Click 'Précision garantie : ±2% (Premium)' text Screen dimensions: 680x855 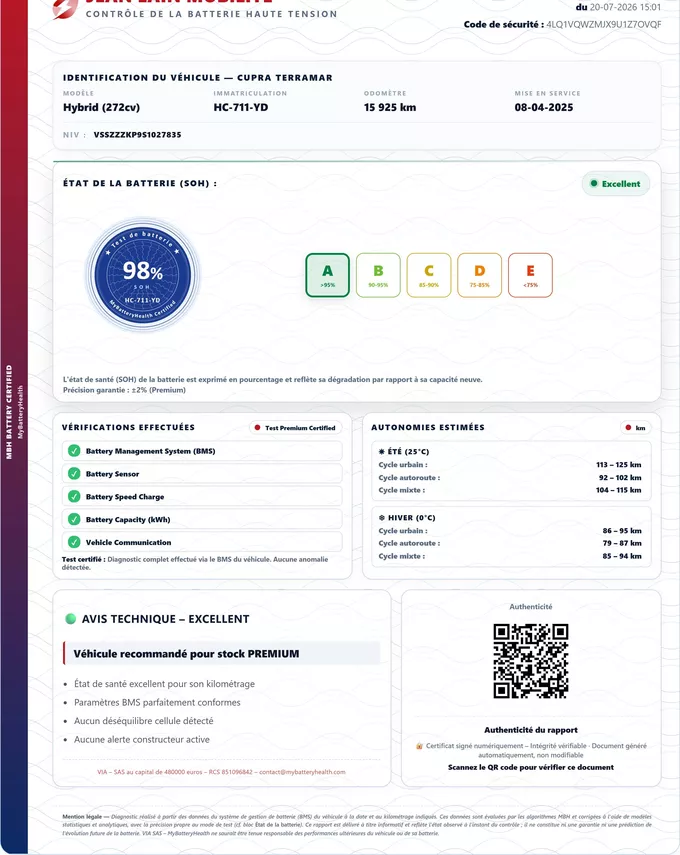[124, 390]
